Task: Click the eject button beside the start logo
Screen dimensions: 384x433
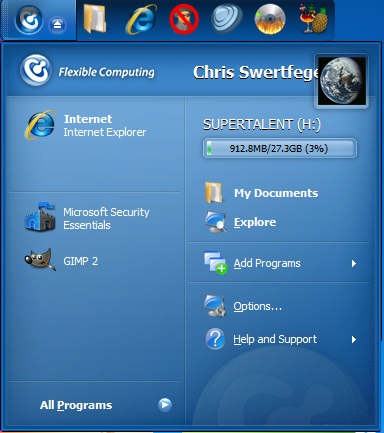Action: click(x=57, y=25)
